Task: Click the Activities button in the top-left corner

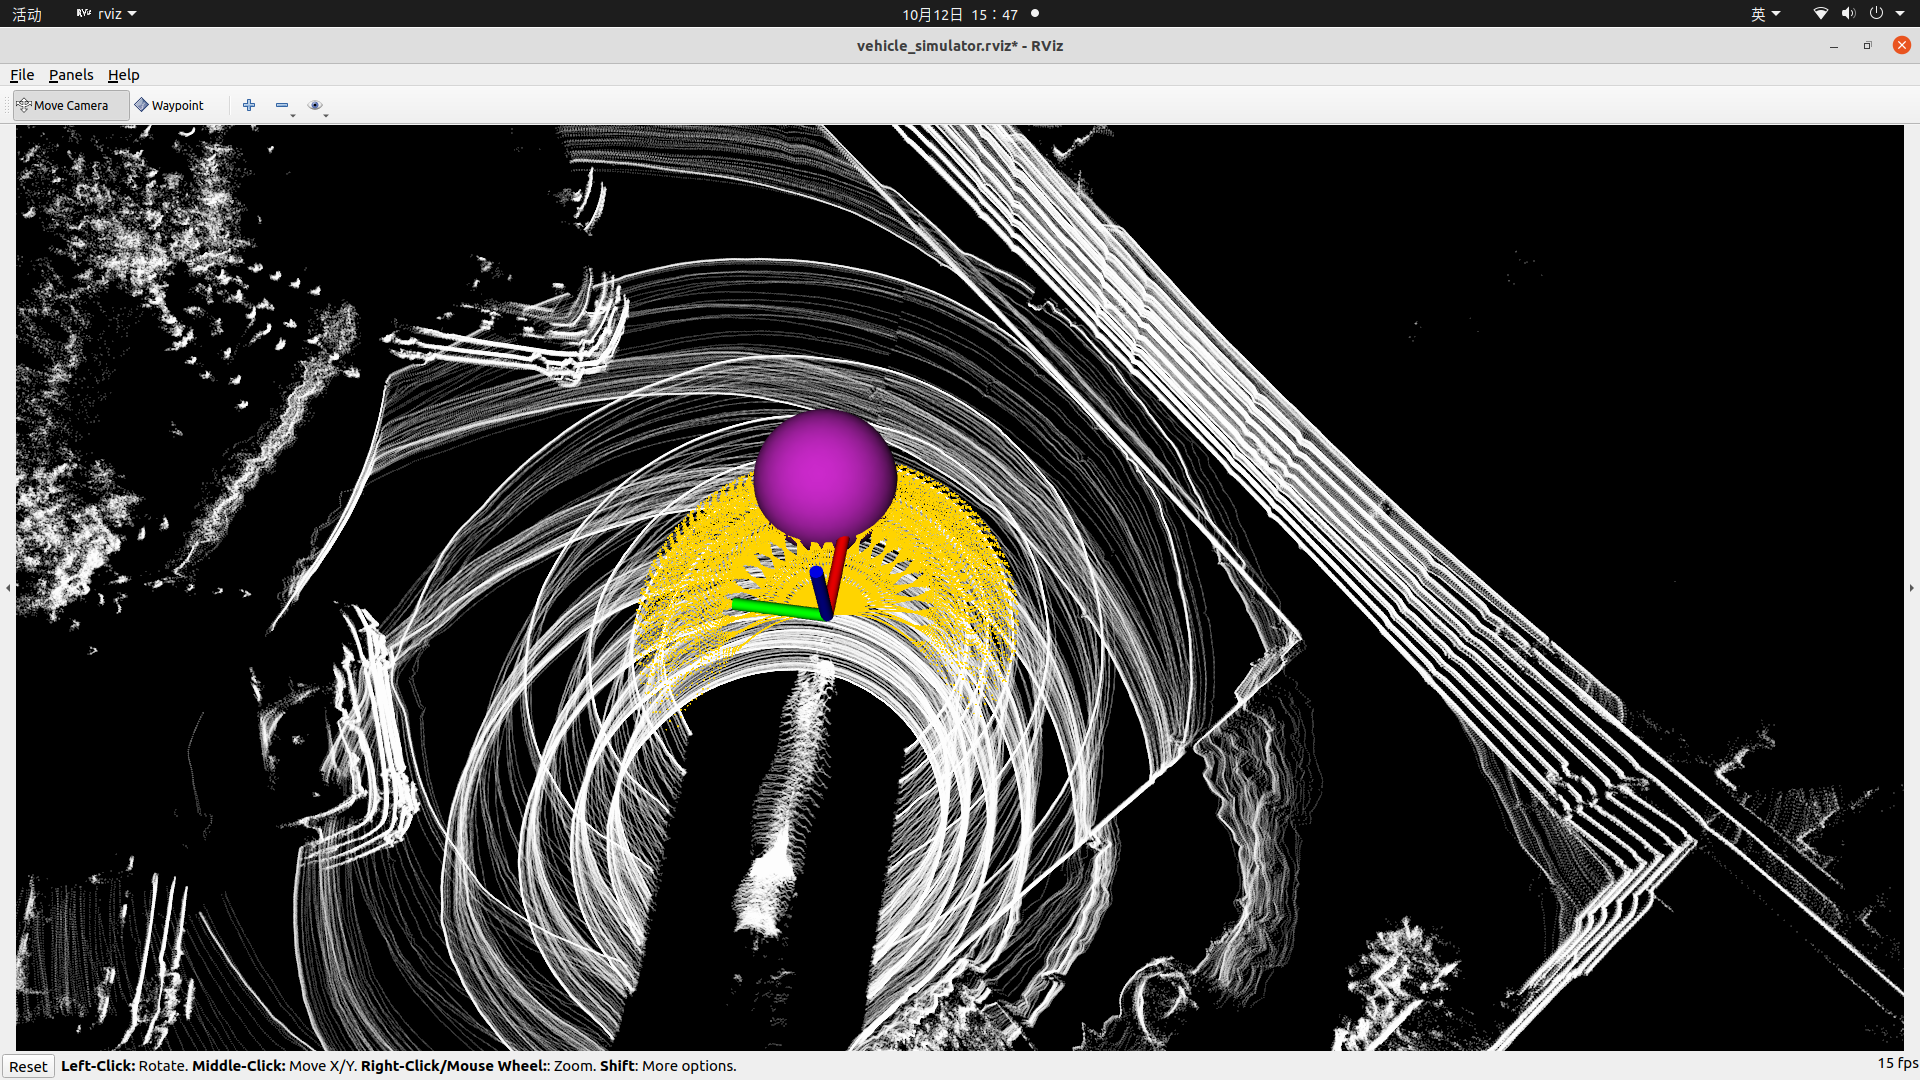Action: coord(27,14)
